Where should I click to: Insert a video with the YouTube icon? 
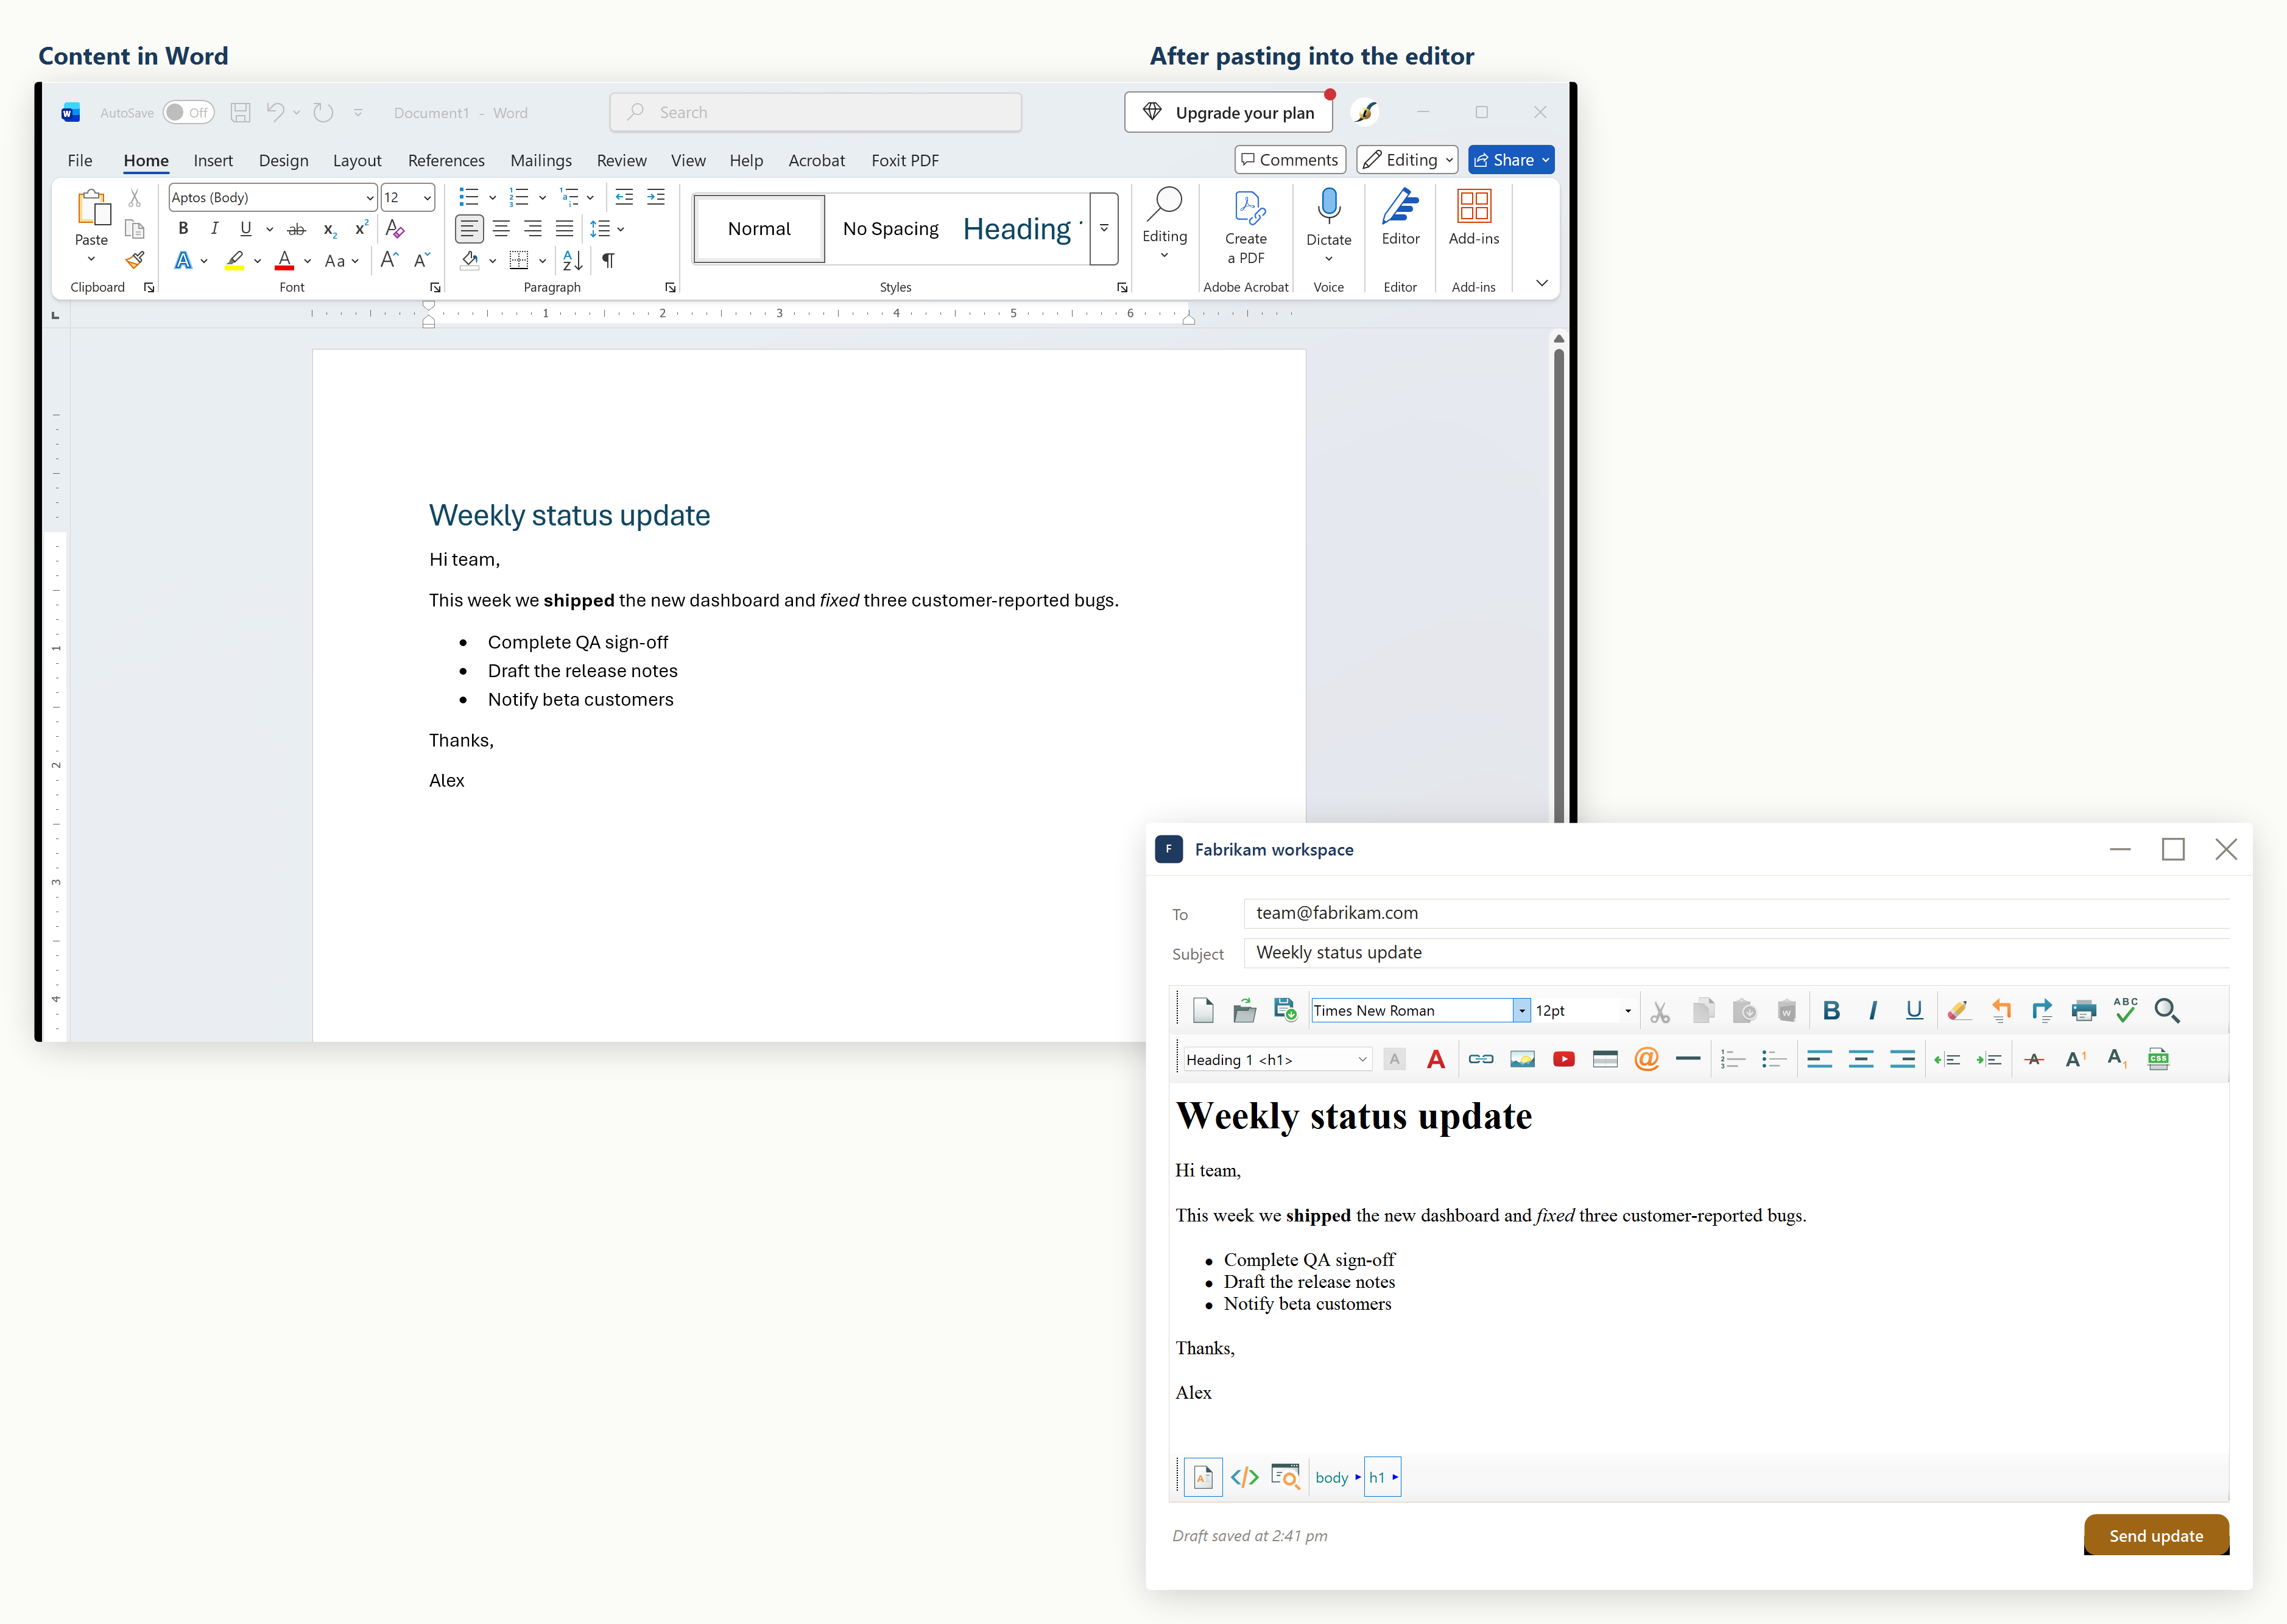pyautogui.click(x=1564, y=1059)
